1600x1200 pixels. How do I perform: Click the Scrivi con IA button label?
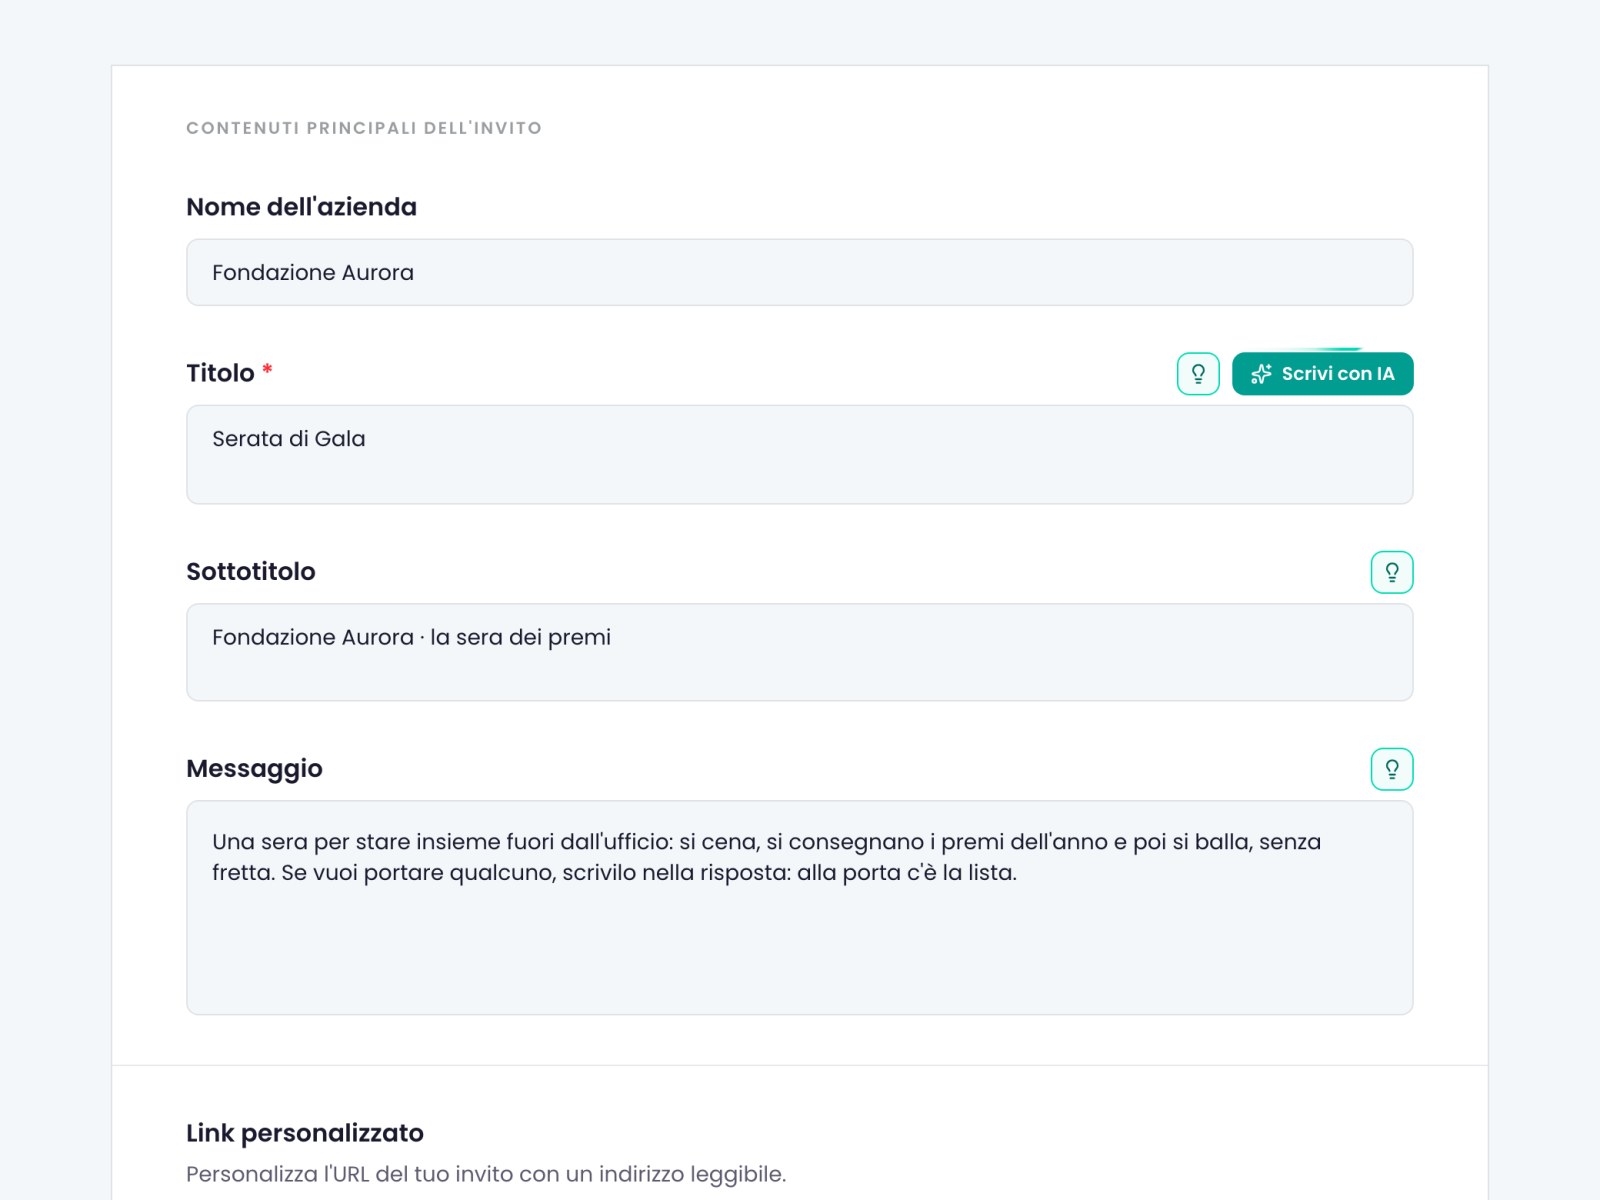coord(1338,374)
